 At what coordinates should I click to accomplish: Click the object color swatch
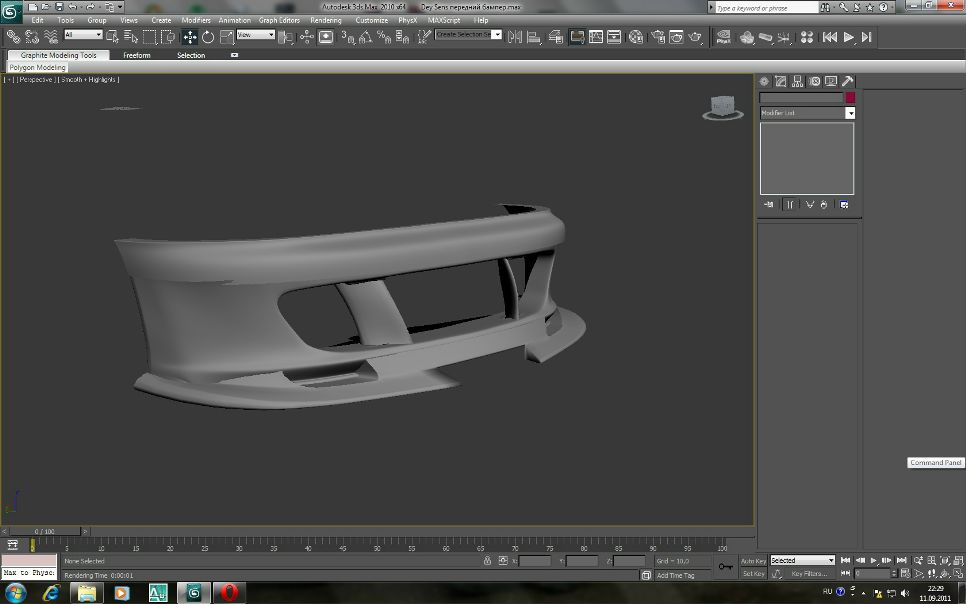[x=850, y=97]
